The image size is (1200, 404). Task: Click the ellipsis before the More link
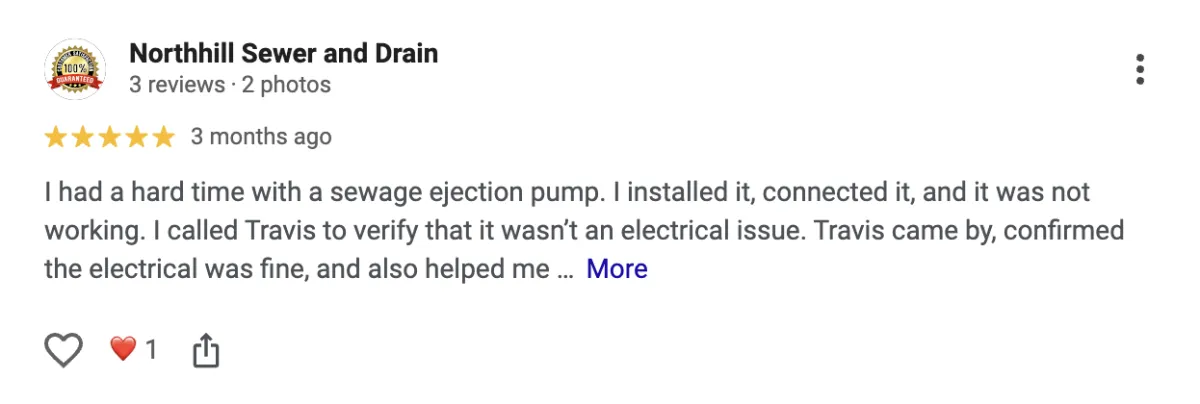point(565,270)
